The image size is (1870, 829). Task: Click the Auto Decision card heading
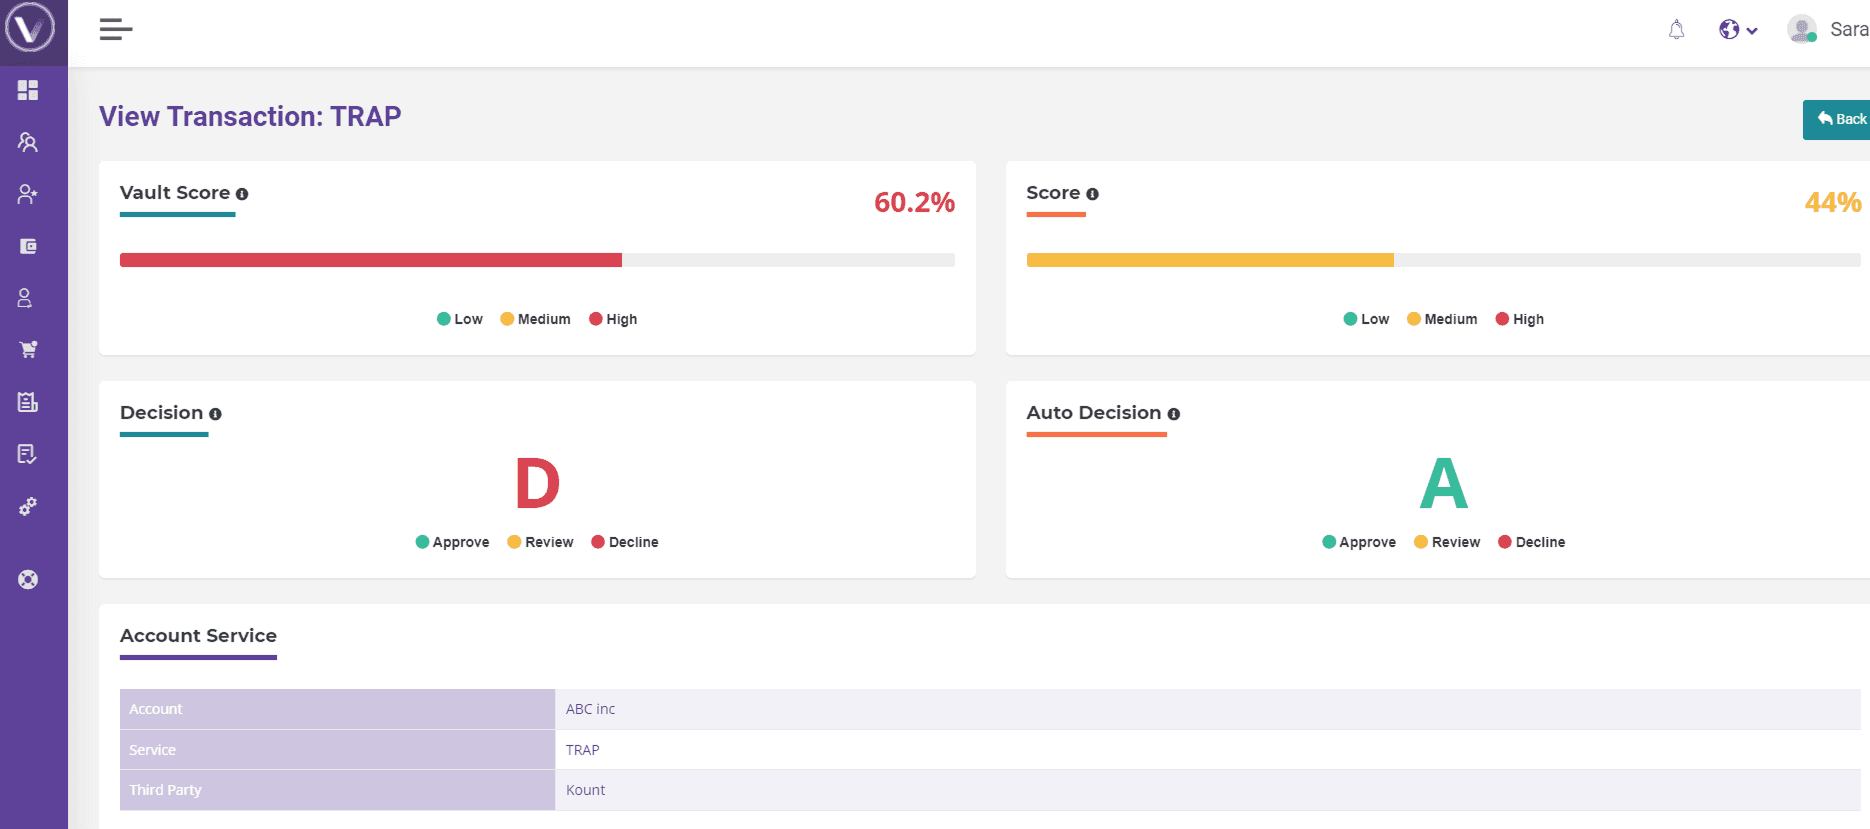tap(1094, 413)
